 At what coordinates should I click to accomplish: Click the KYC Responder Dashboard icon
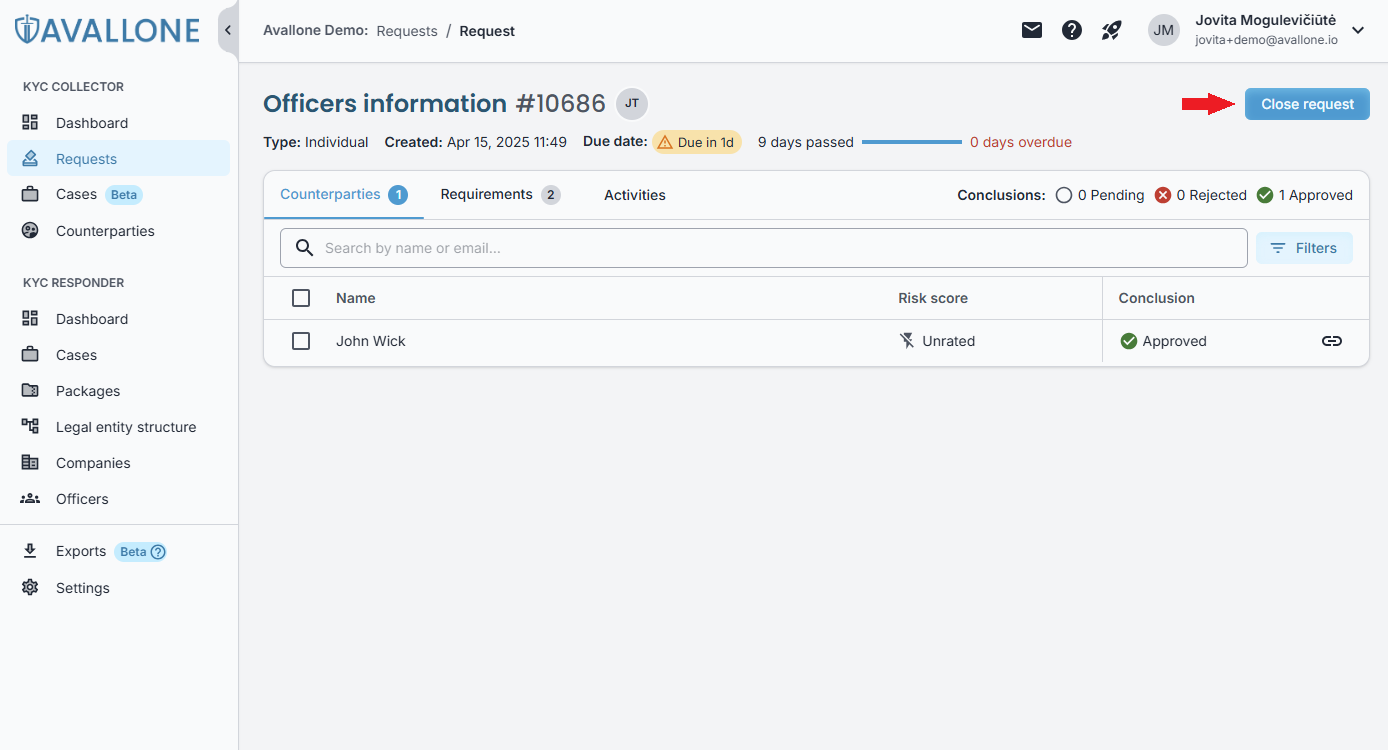(x=30, y=319)
